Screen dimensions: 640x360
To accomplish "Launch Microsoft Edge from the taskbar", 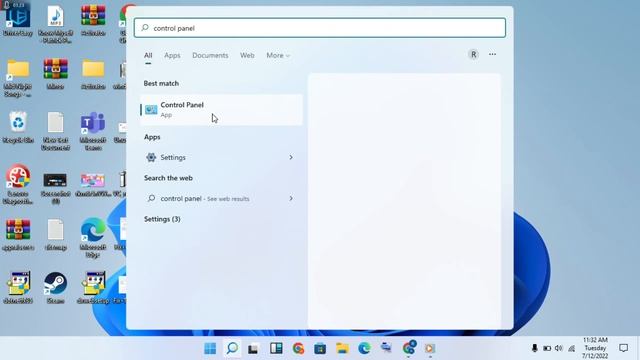I will (364, 348).
